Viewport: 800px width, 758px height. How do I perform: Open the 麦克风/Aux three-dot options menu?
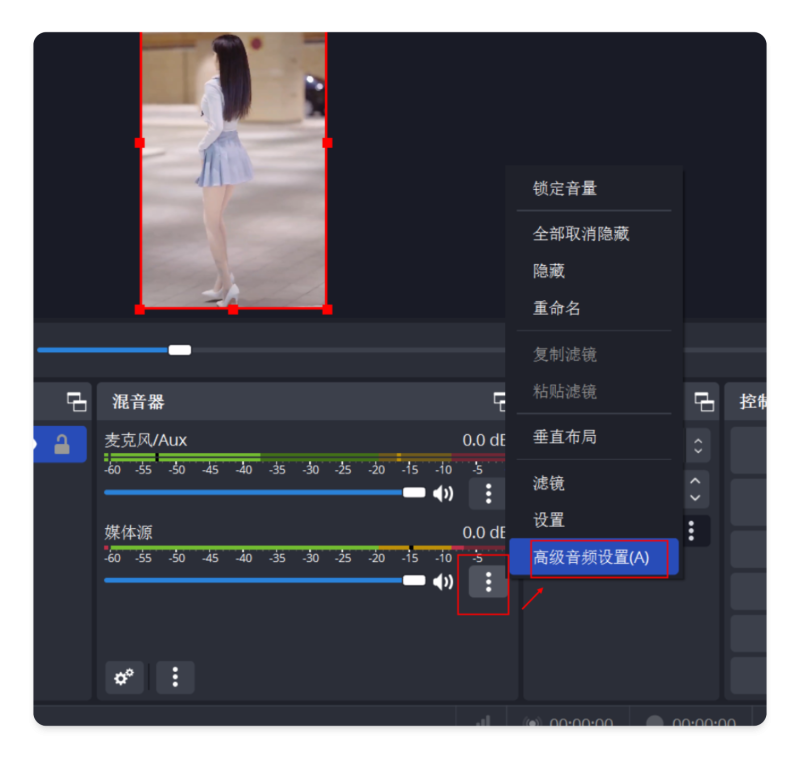coord(487,493)
